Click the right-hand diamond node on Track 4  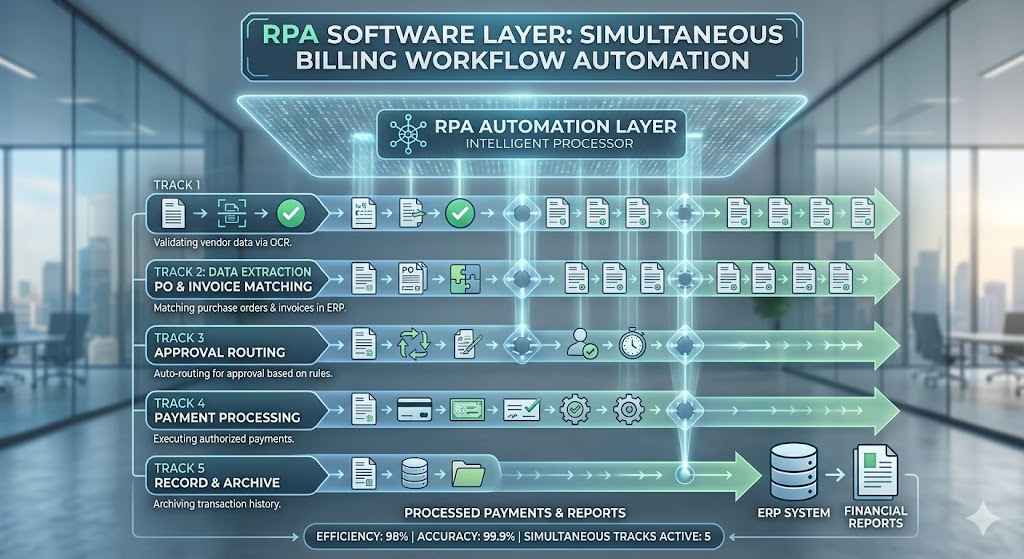[x=684, y=410]
